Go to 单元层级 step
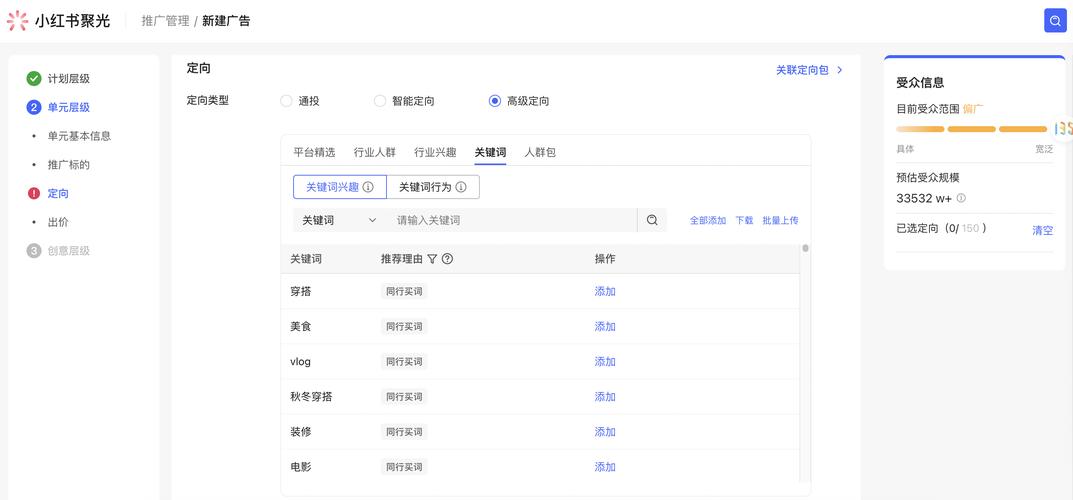The height and width of the screenshot is (500, 1073). 68,107
